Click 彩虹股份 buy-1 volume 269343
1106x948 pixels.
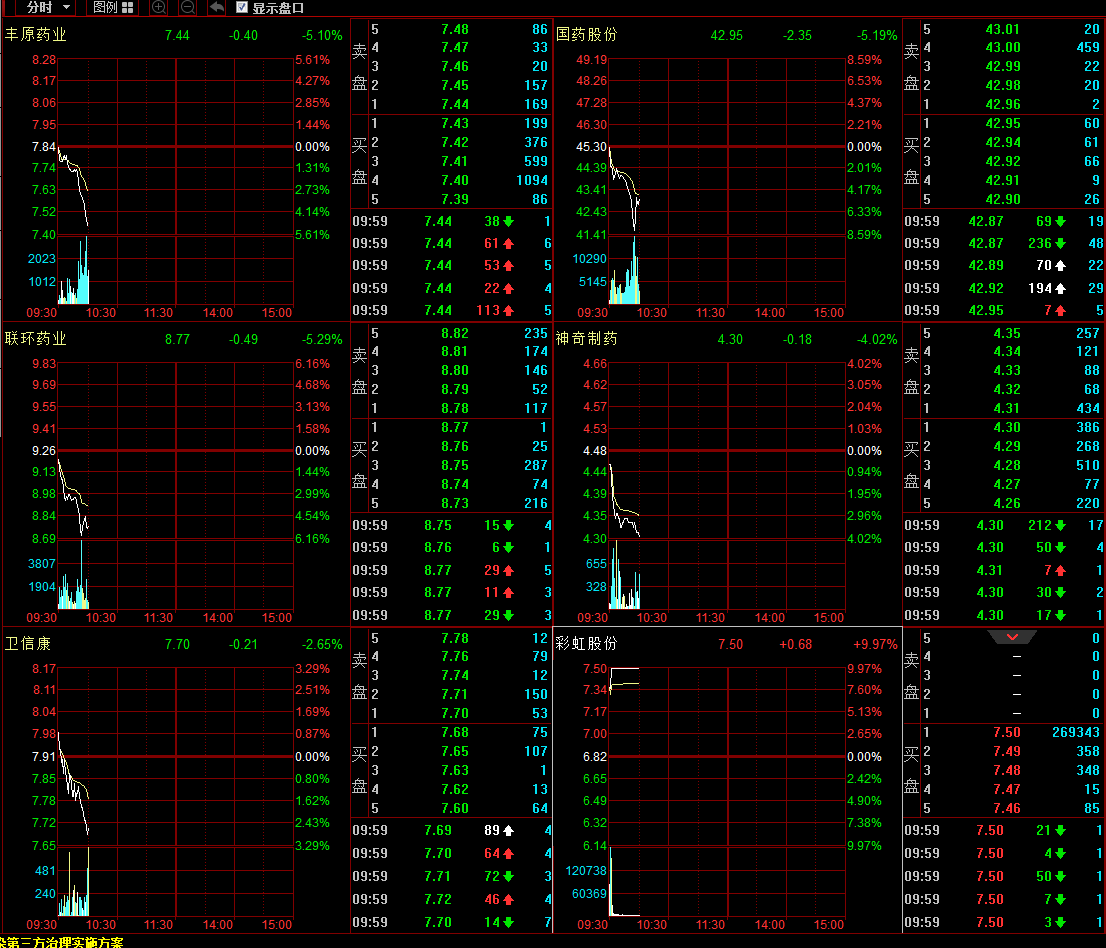click(x=1076, y=732)
